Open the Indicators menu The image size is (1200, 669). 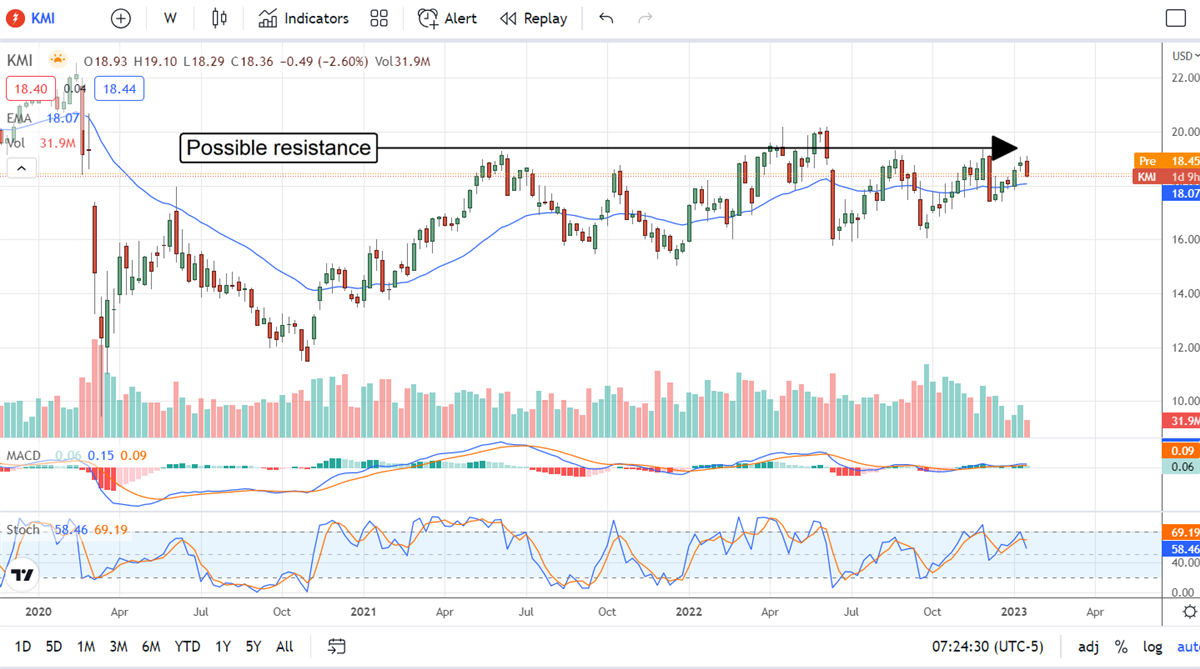(x=304, y=18)
